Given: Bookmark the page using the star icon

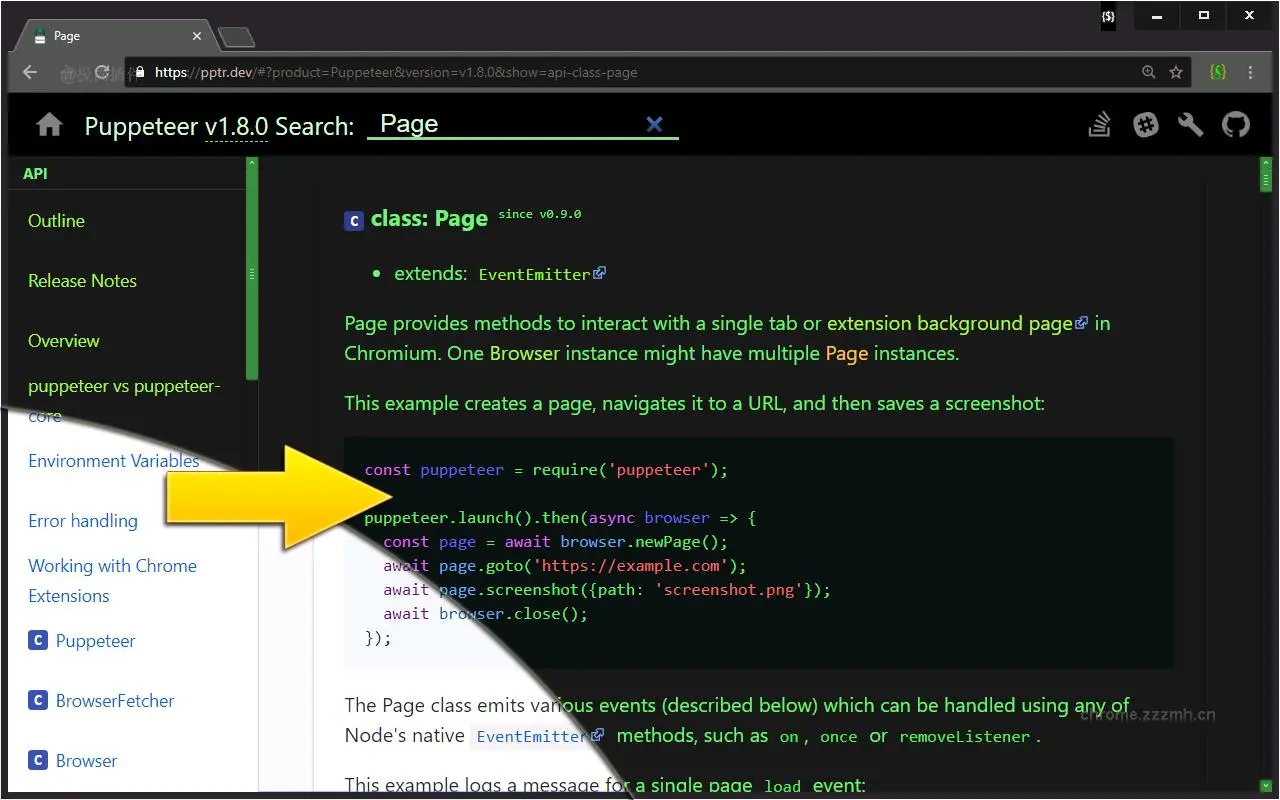Looking at the screenshot, I should 1176,71.
